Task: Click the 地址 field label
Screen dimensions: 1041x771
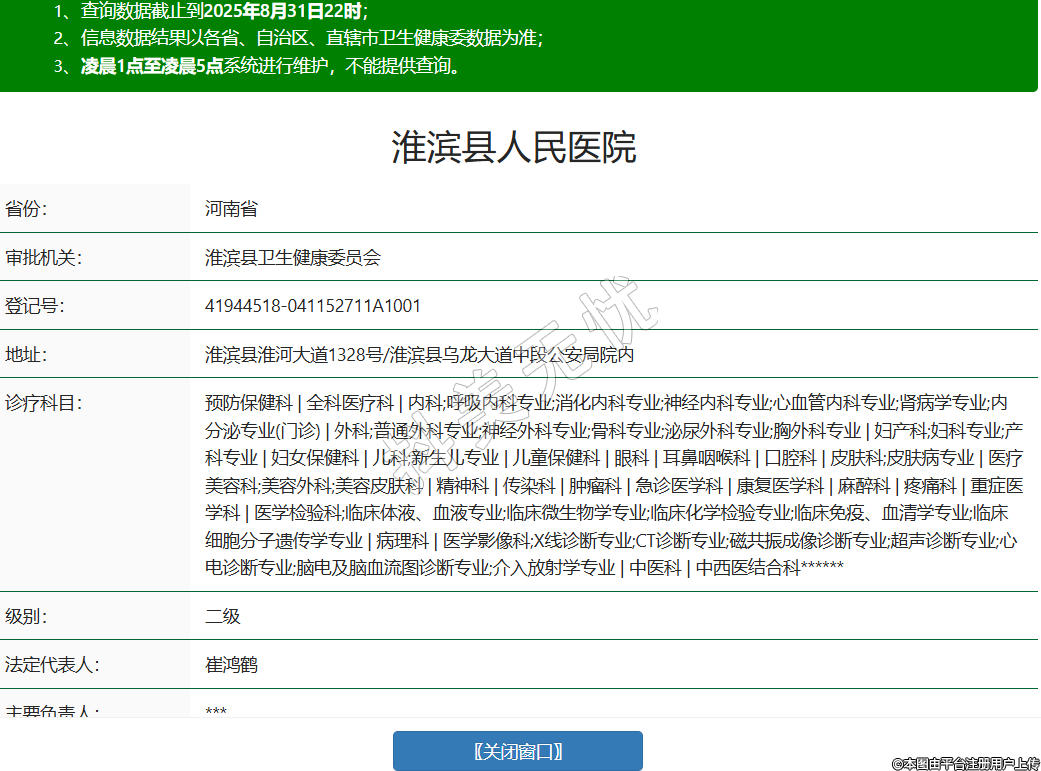Action: click(27, 354)
